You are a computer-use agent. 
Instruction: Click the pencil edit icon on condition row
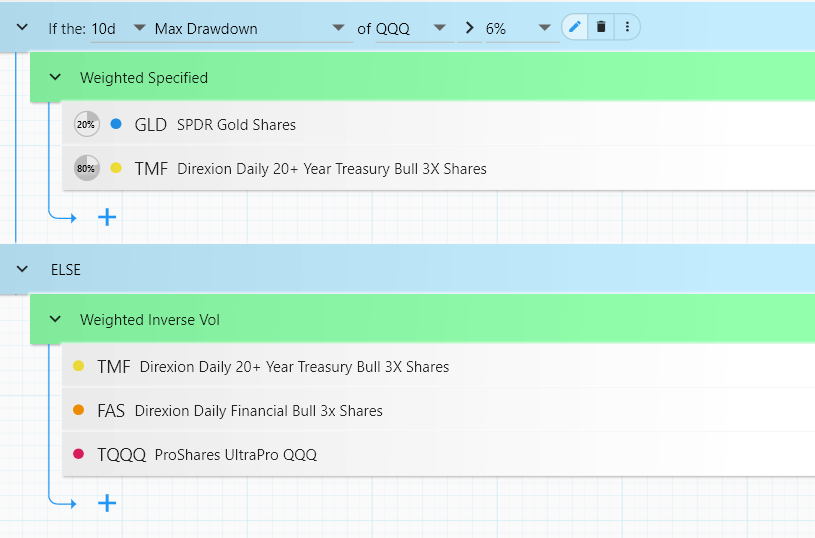575,27
